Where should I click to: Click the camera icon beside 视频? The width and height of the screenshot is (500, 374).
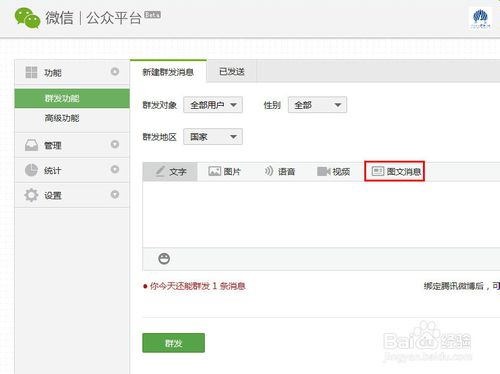click(x=323, y=171)
